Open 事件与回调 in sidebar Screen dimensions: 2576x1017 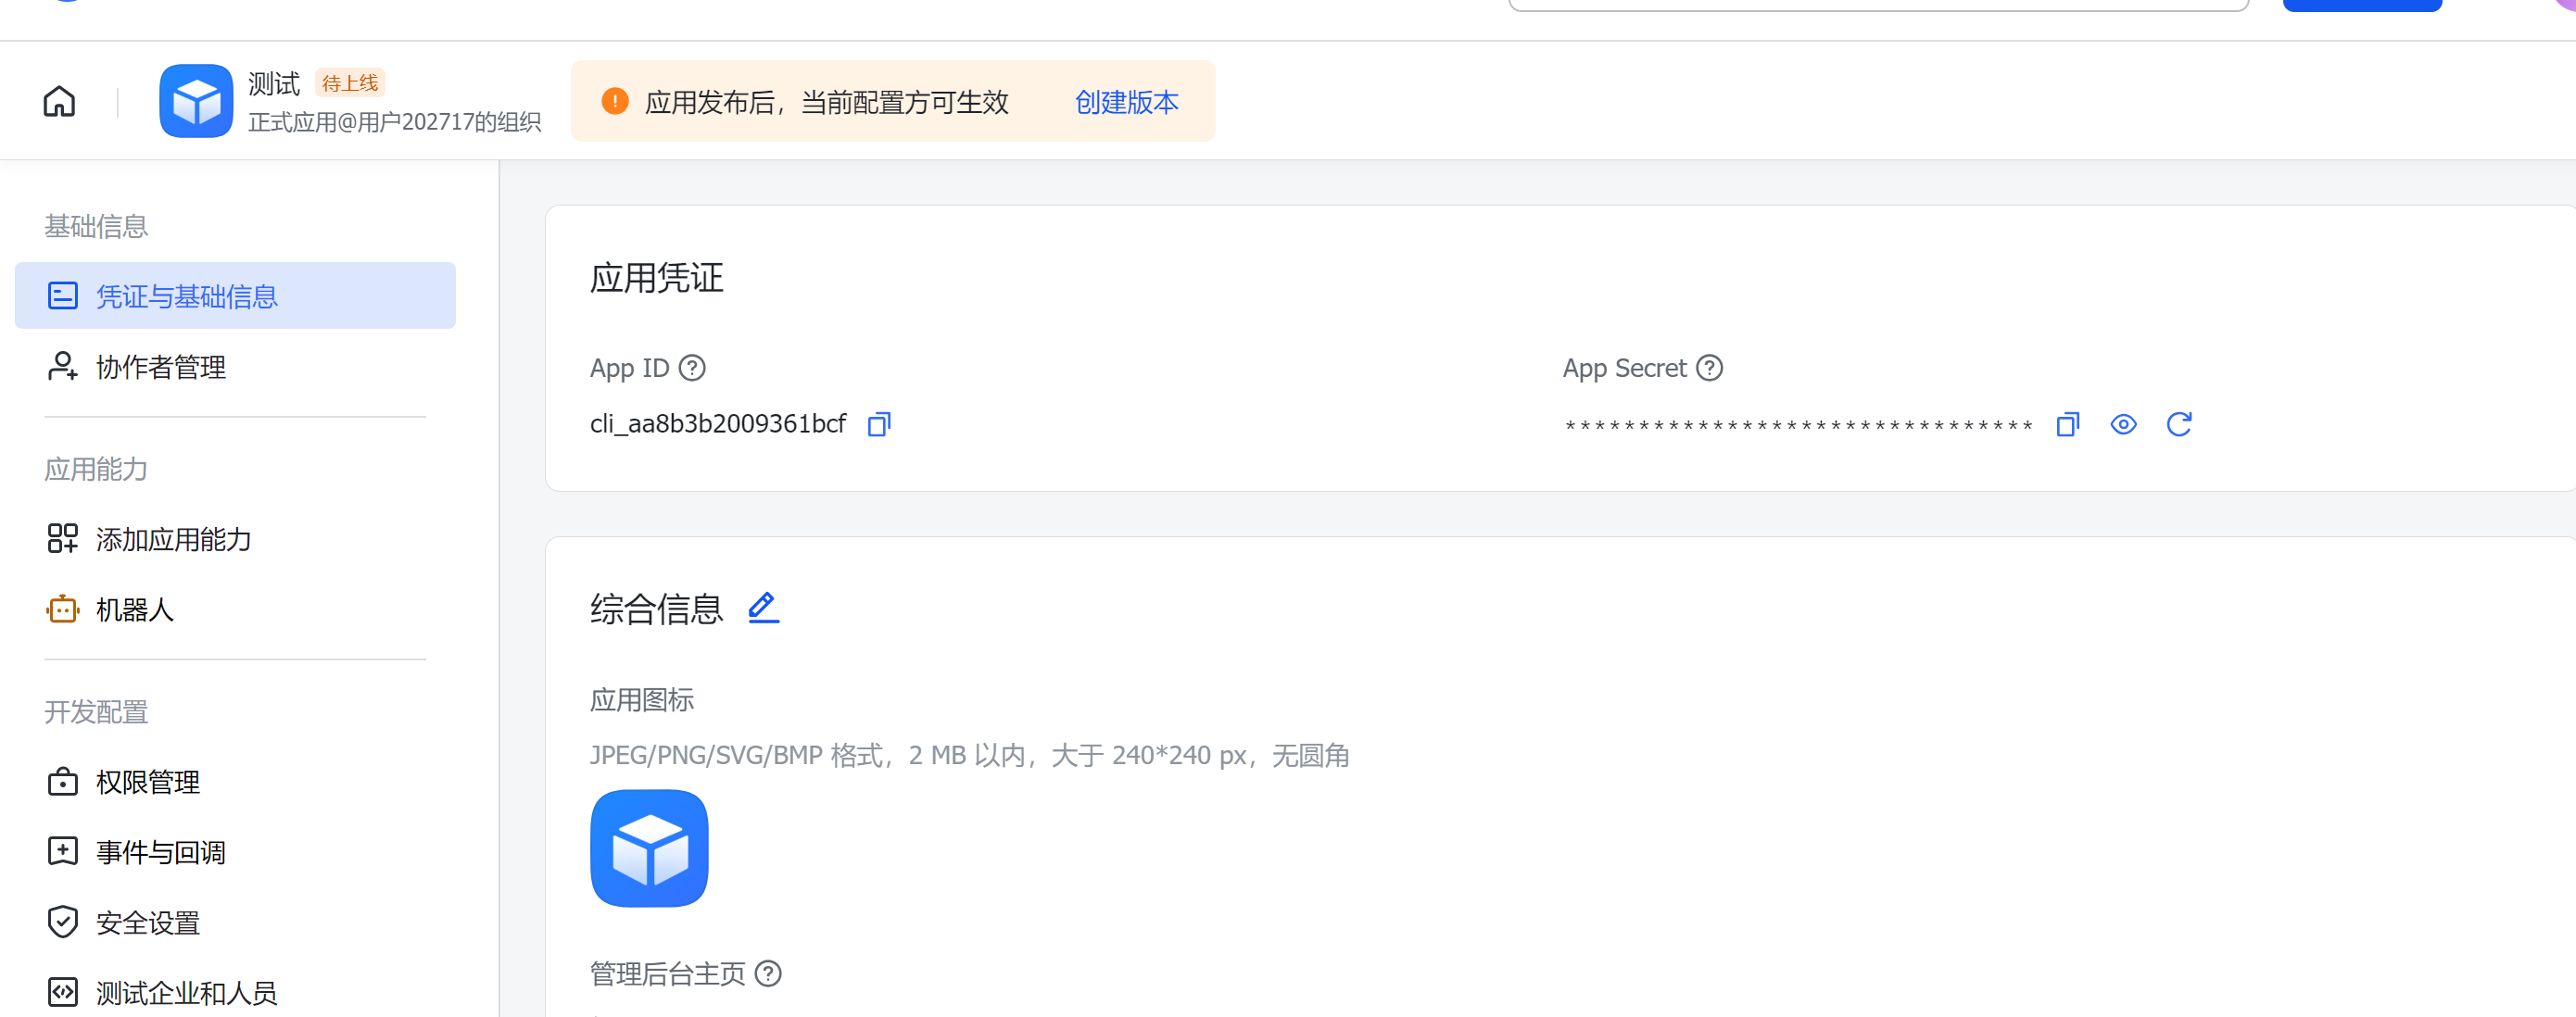(x=235, y=852)
